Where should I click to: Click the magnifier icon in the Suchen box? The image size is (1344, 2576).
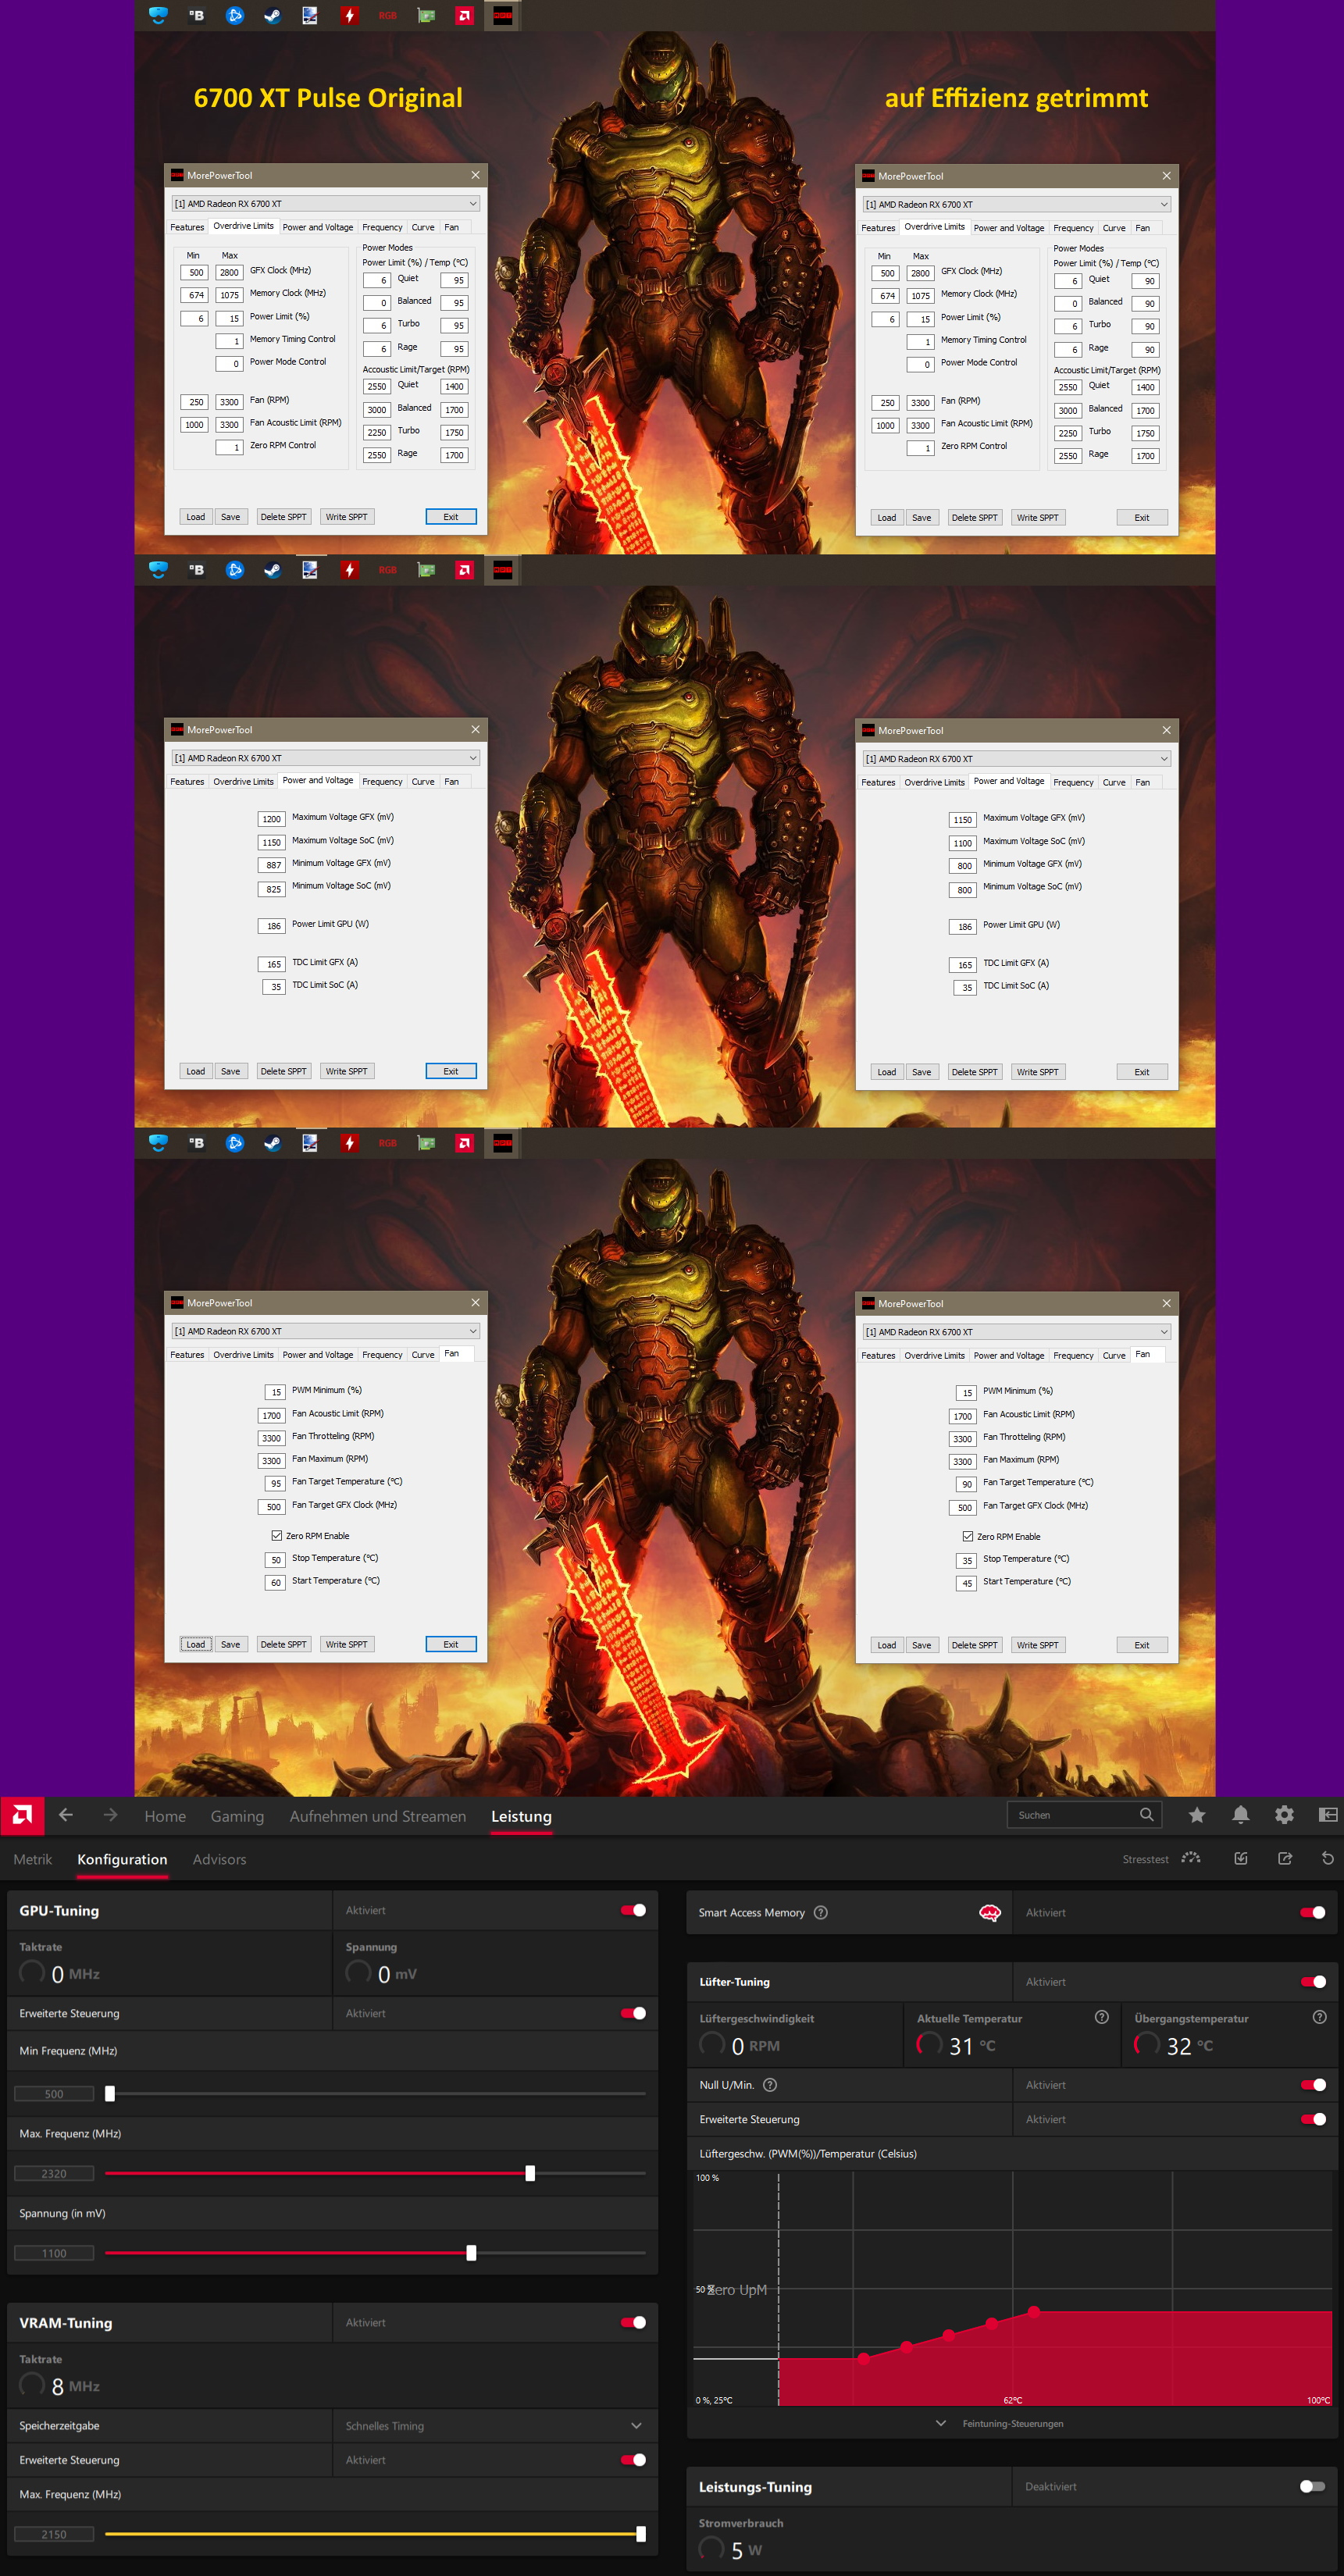[1146, 1814]
